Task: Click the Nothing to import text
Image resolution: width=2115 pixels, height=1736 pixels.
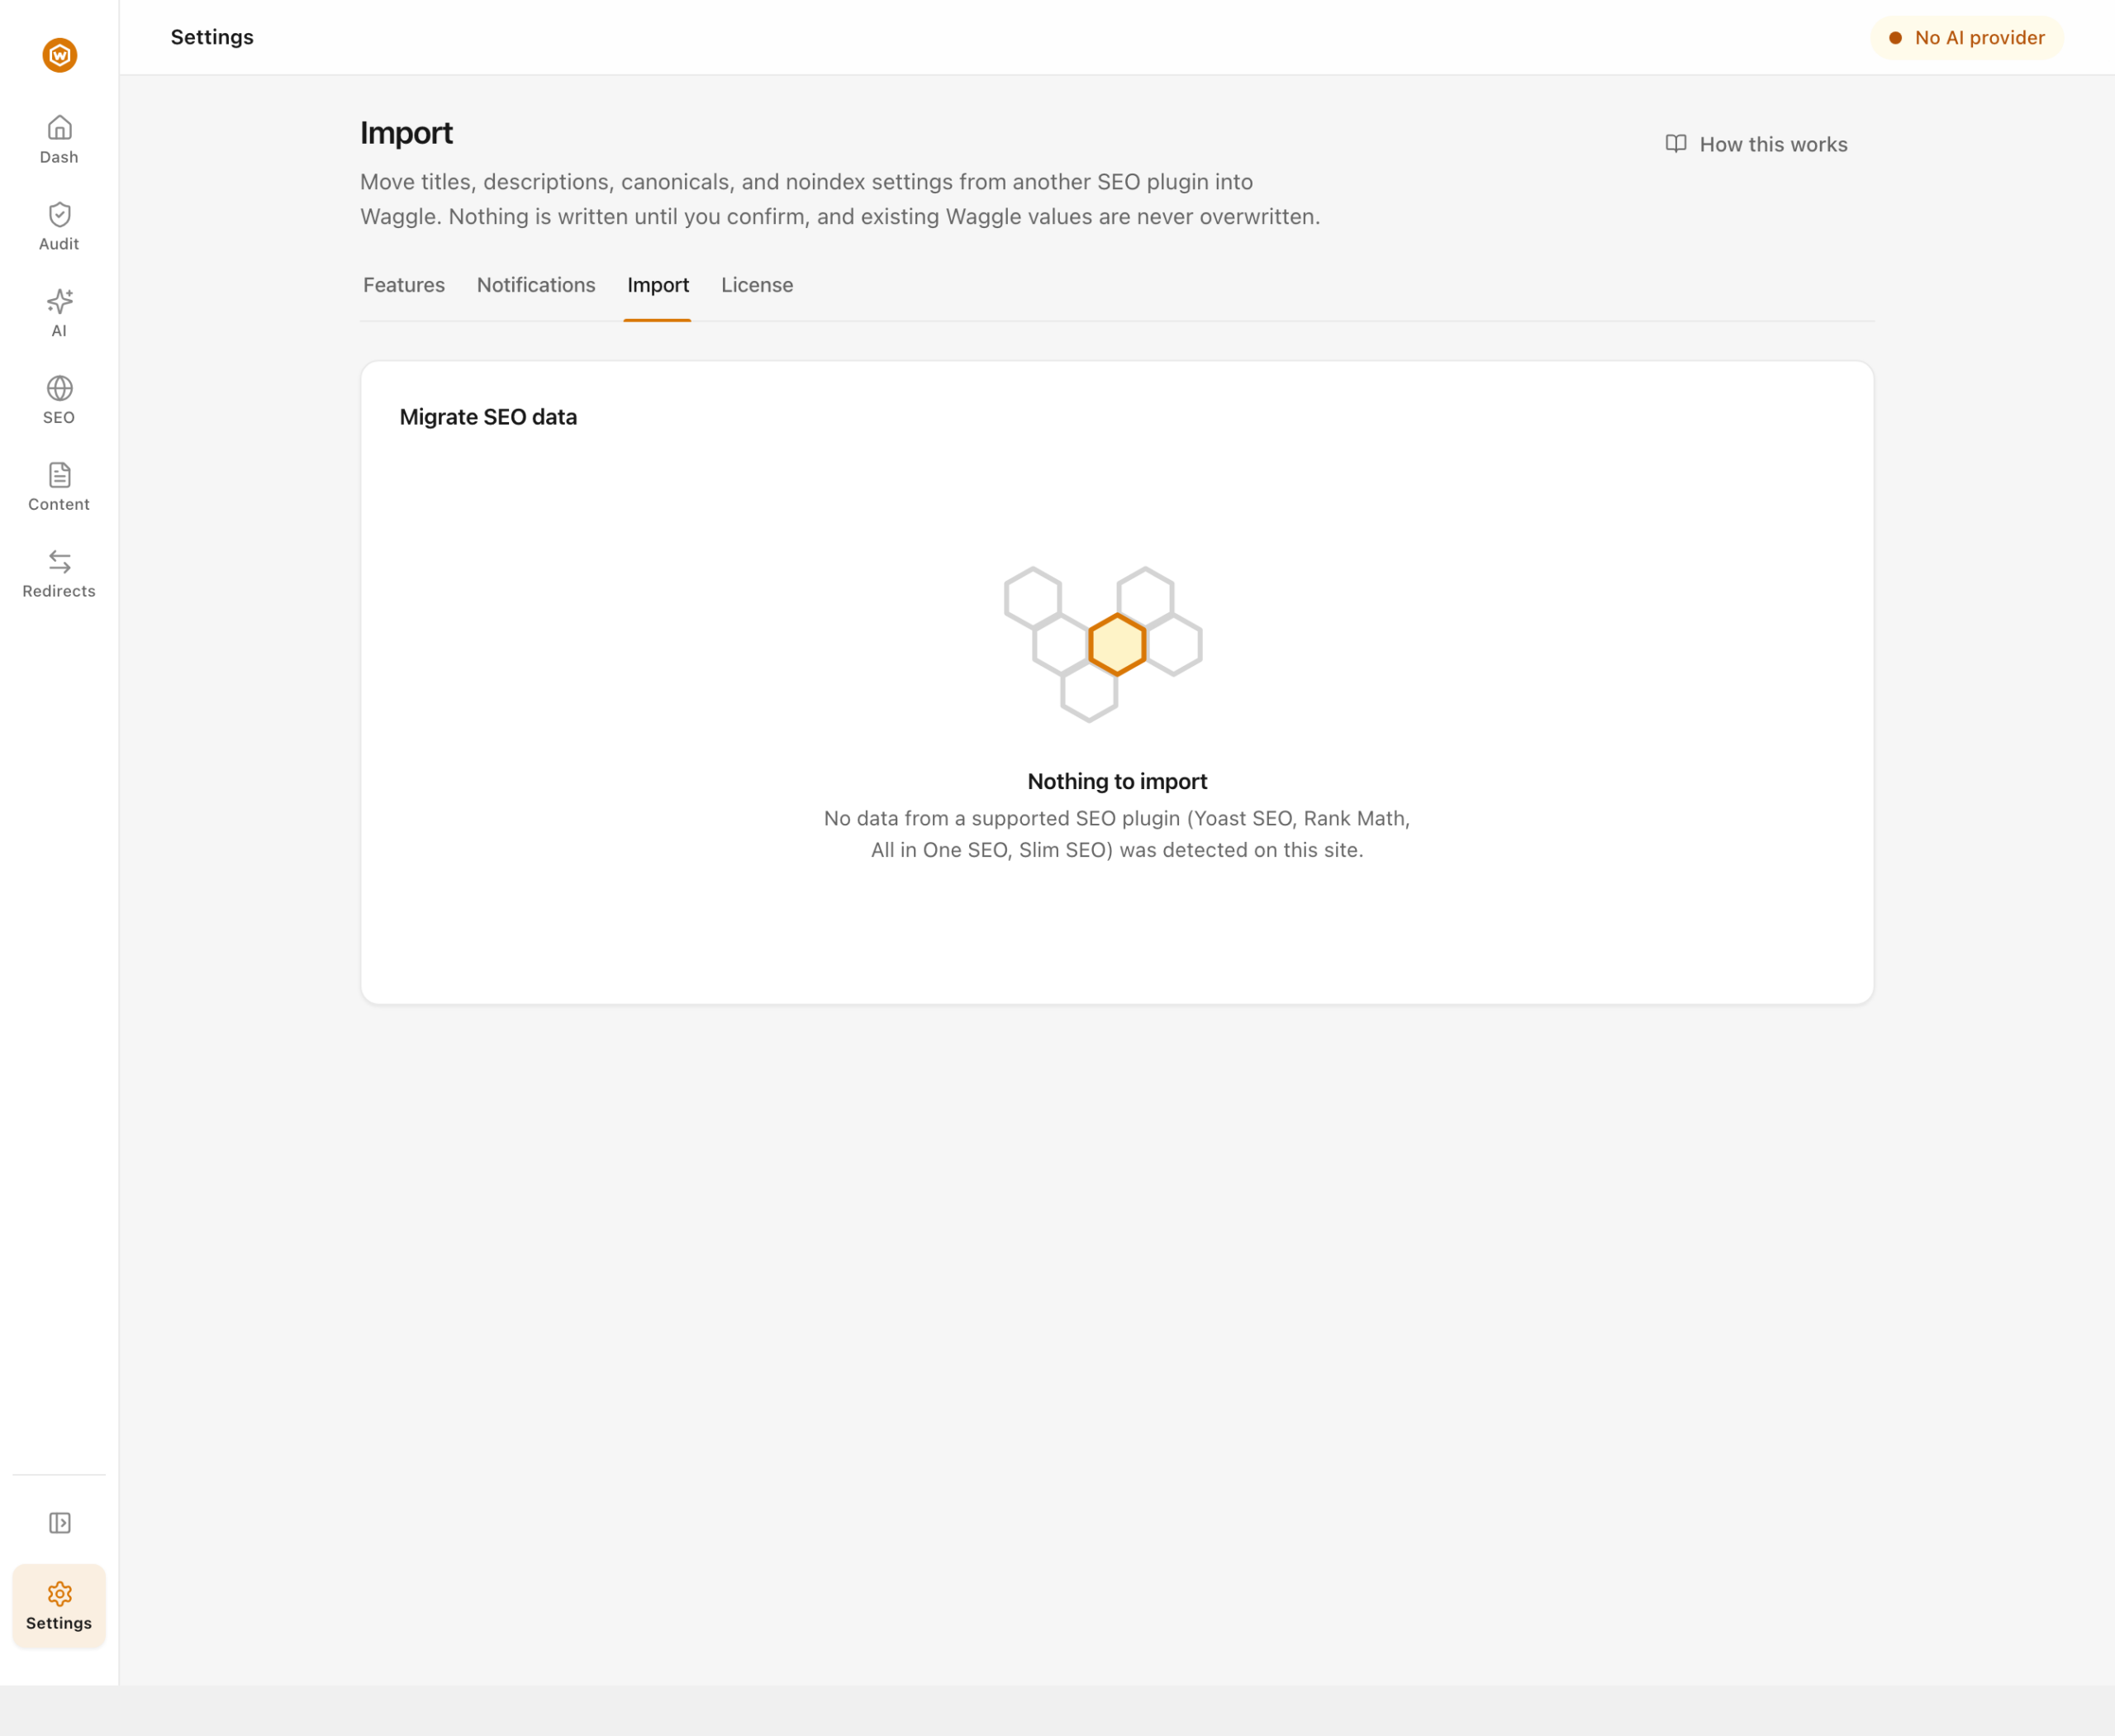Action: [x=1117, y=781]
